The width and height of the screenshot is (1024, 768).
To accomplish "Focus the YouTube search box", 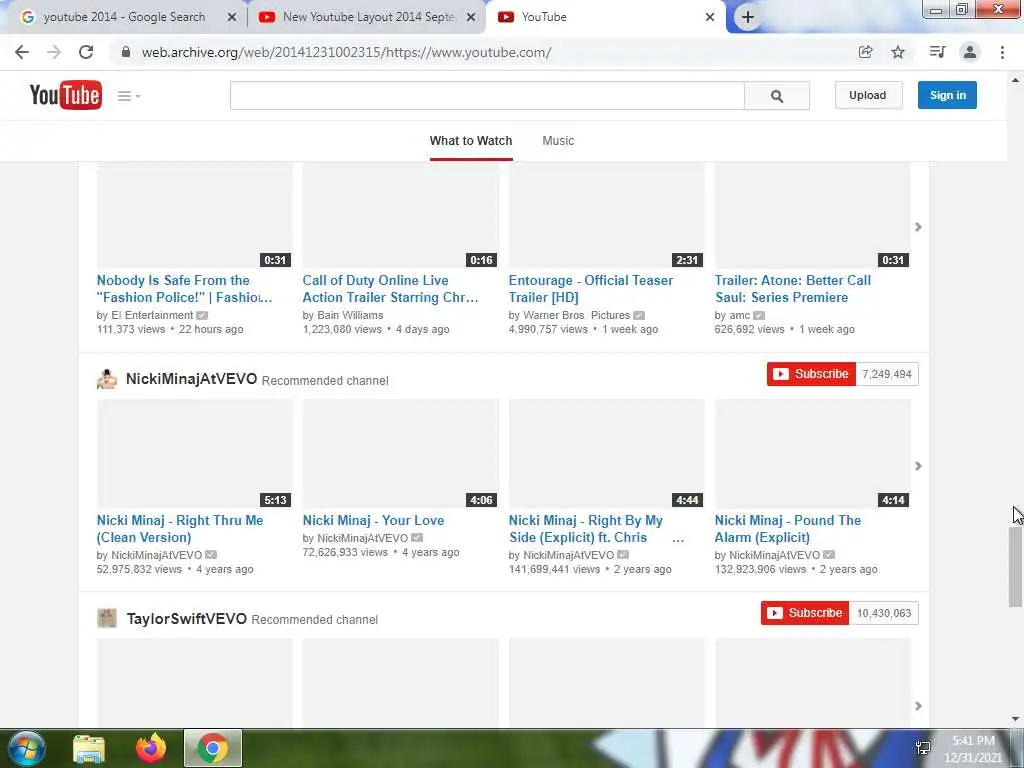I will point(487,96).
